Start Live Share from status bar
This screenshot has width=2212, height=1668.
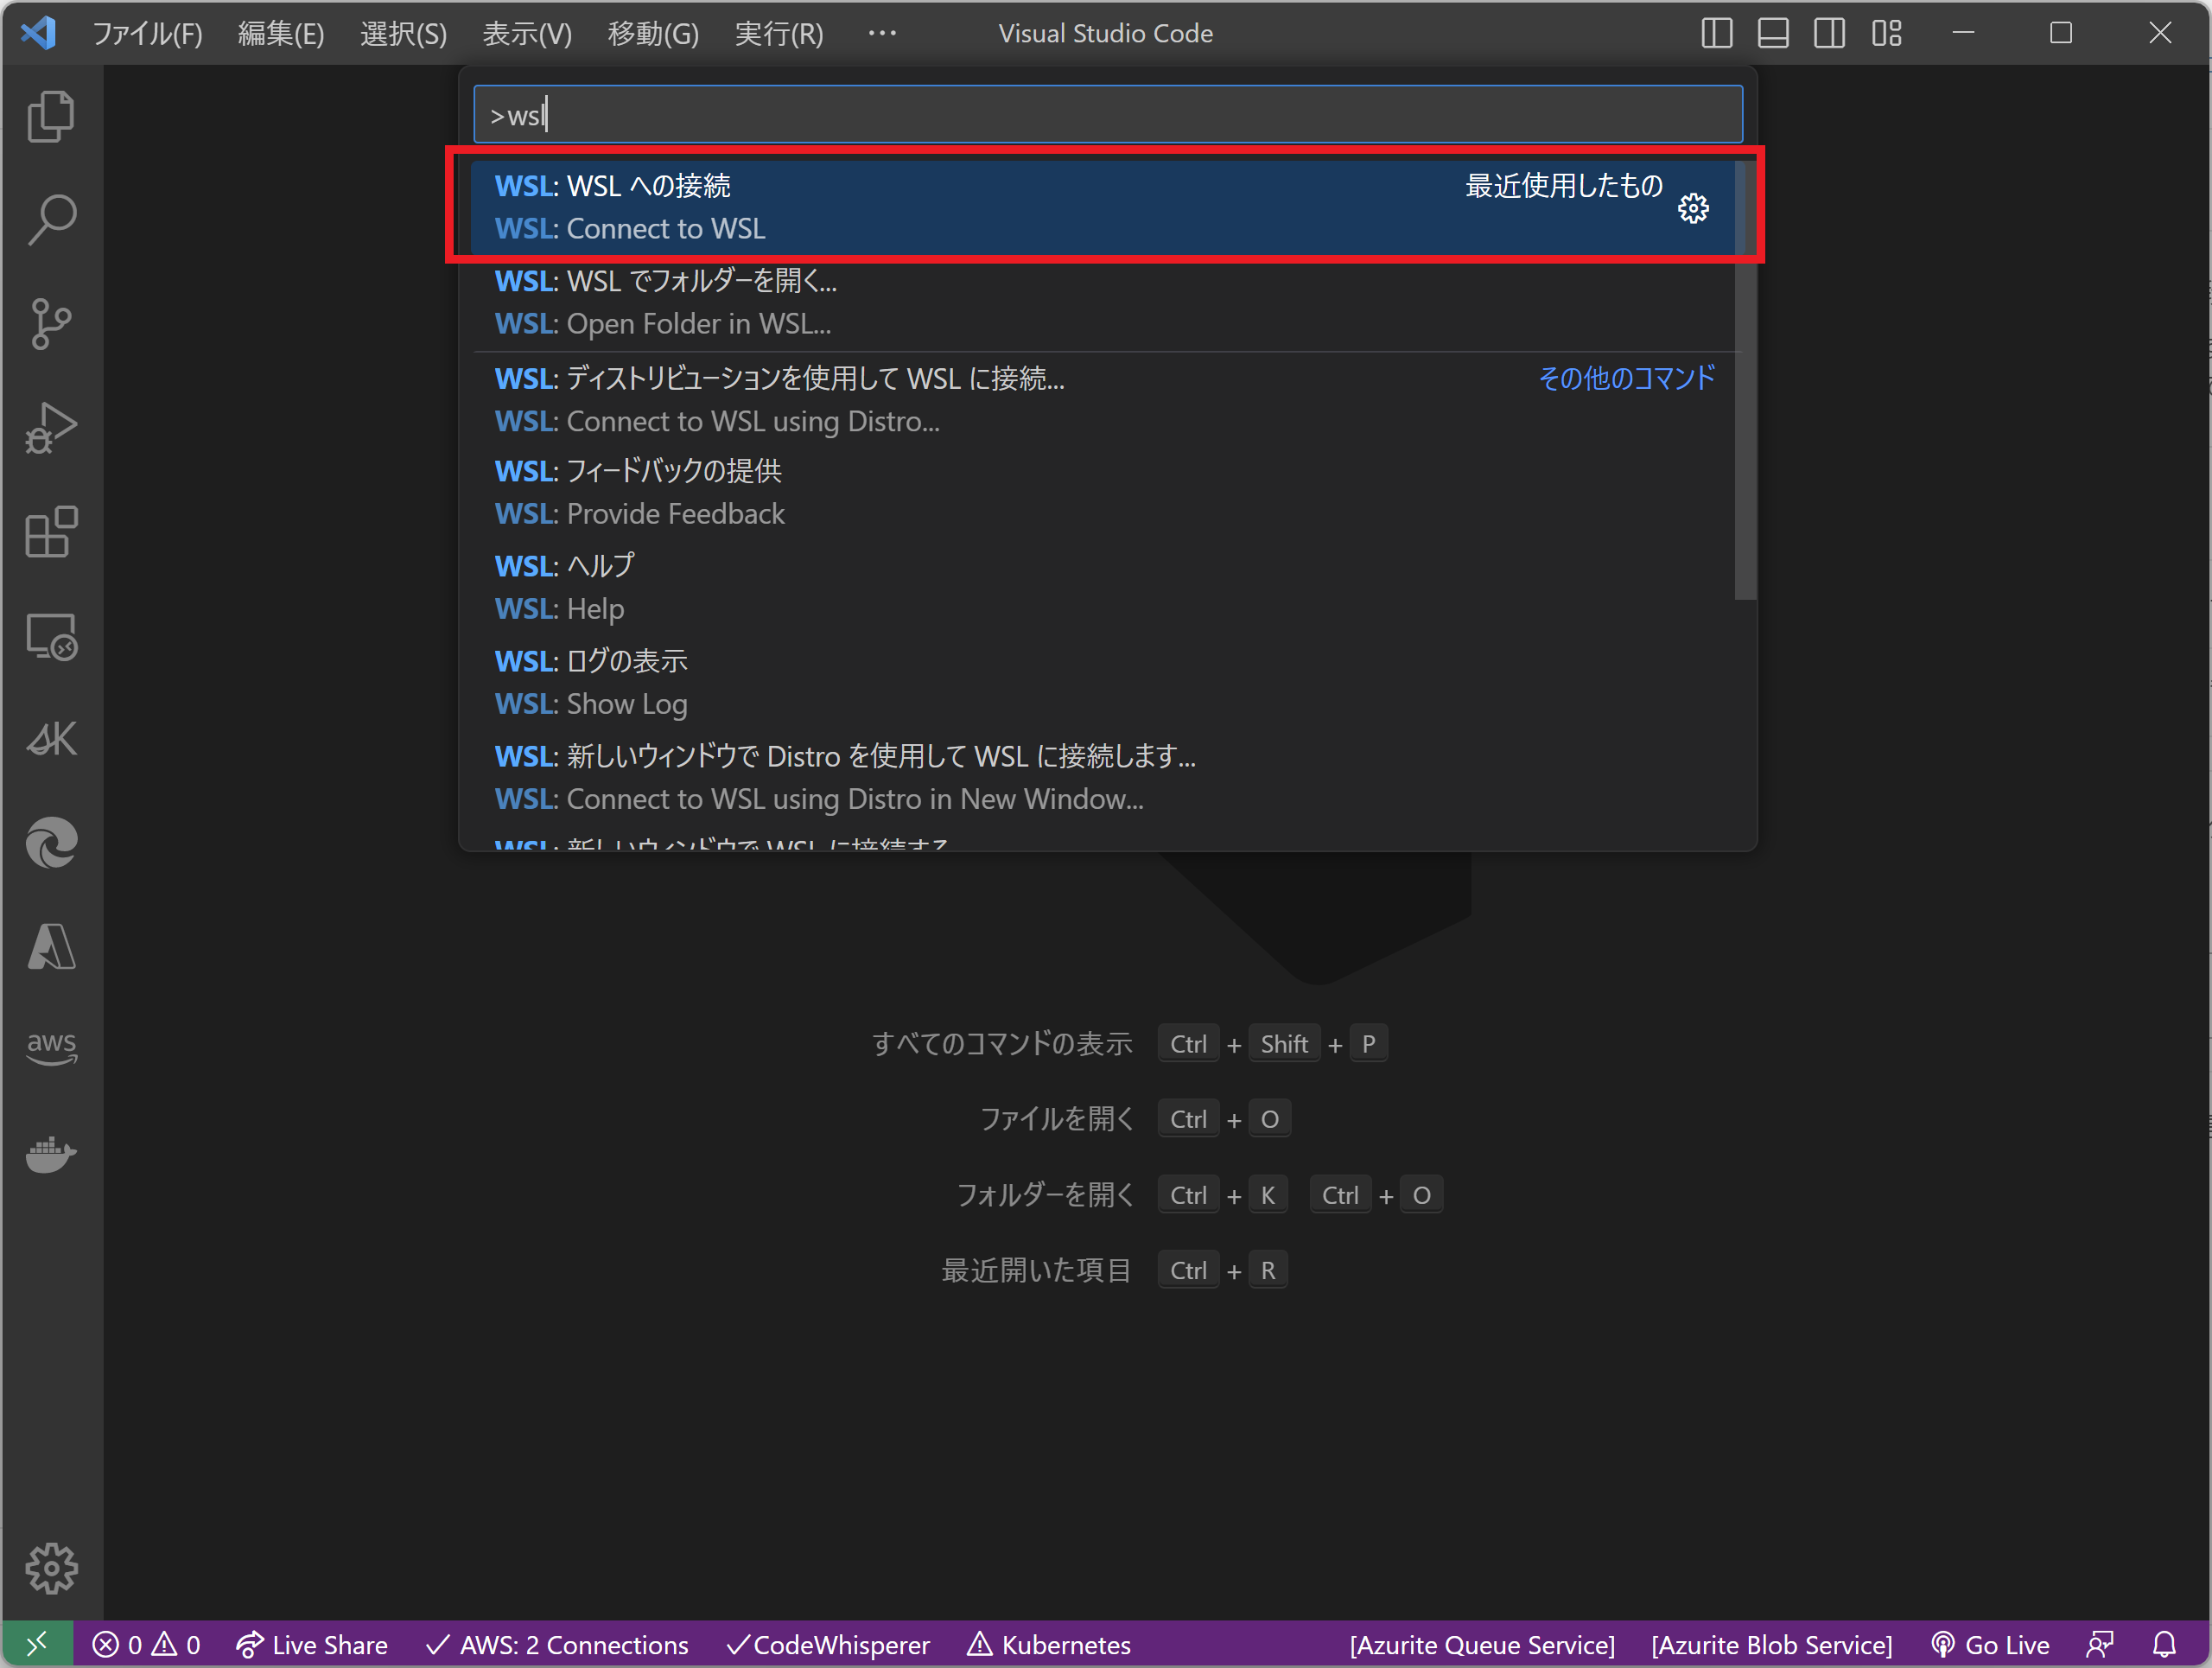[x=311, y=1645]
